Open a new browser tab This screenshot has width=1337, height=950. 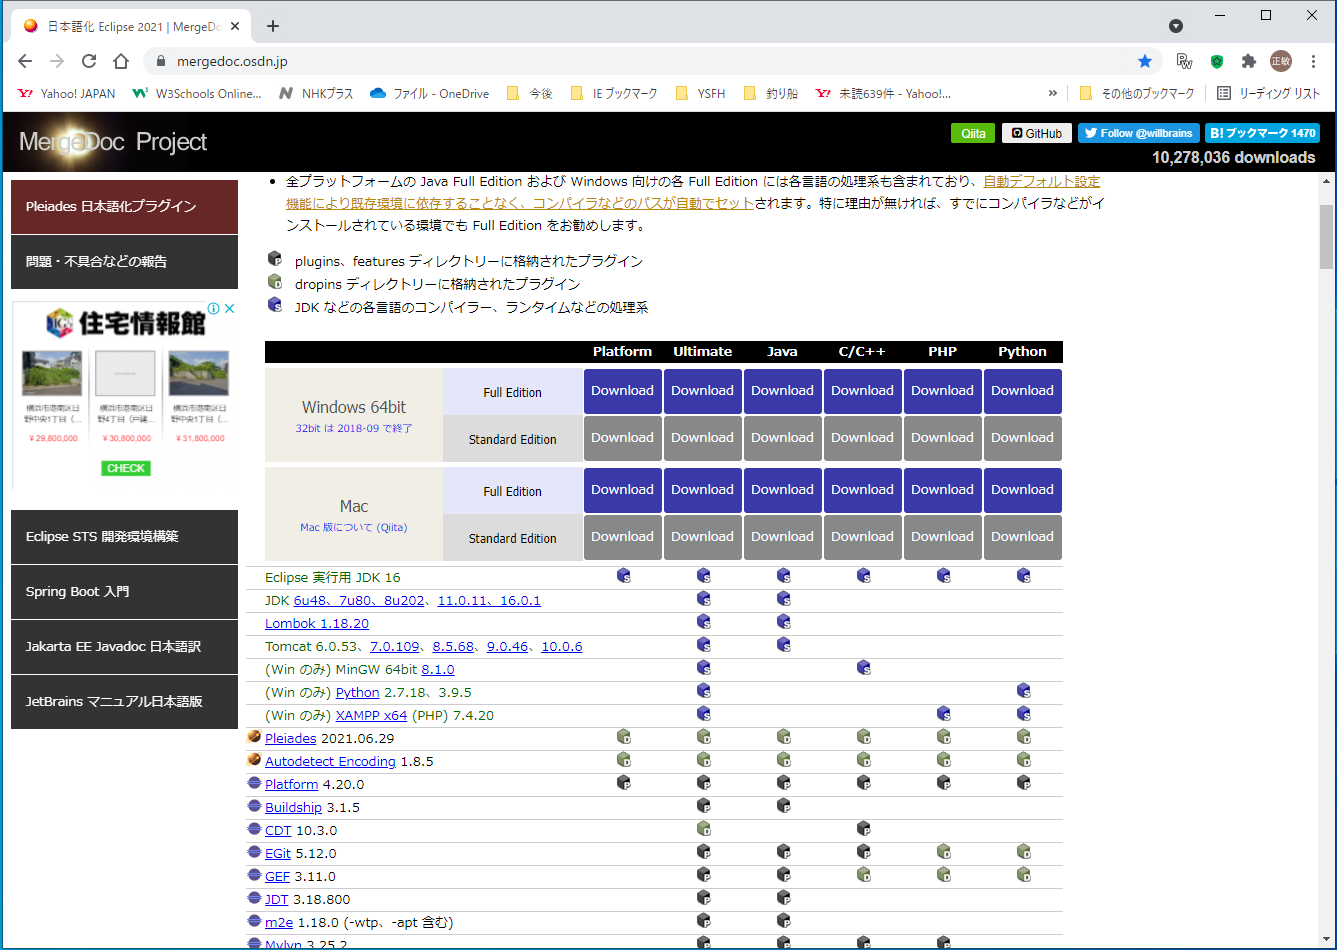273,26
